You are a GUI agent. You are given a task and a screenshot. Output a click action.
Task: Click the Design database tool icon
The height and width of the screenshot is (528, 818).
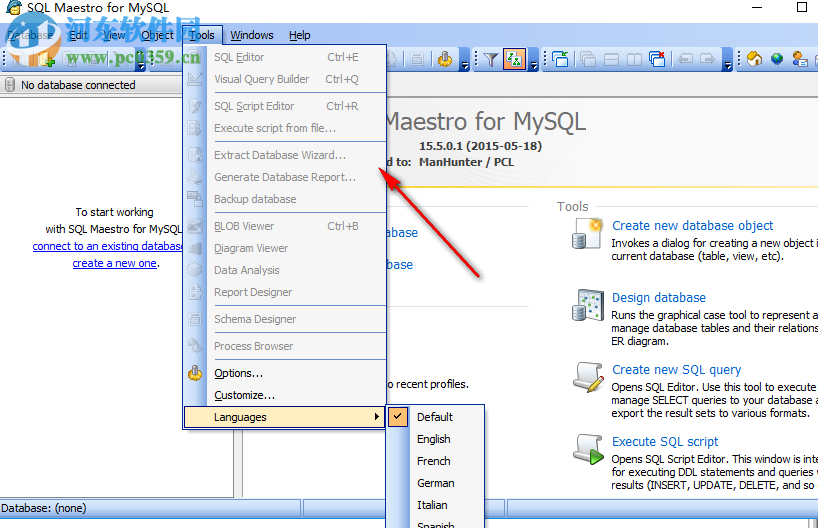pyautogui.click(x=588, y=305)
